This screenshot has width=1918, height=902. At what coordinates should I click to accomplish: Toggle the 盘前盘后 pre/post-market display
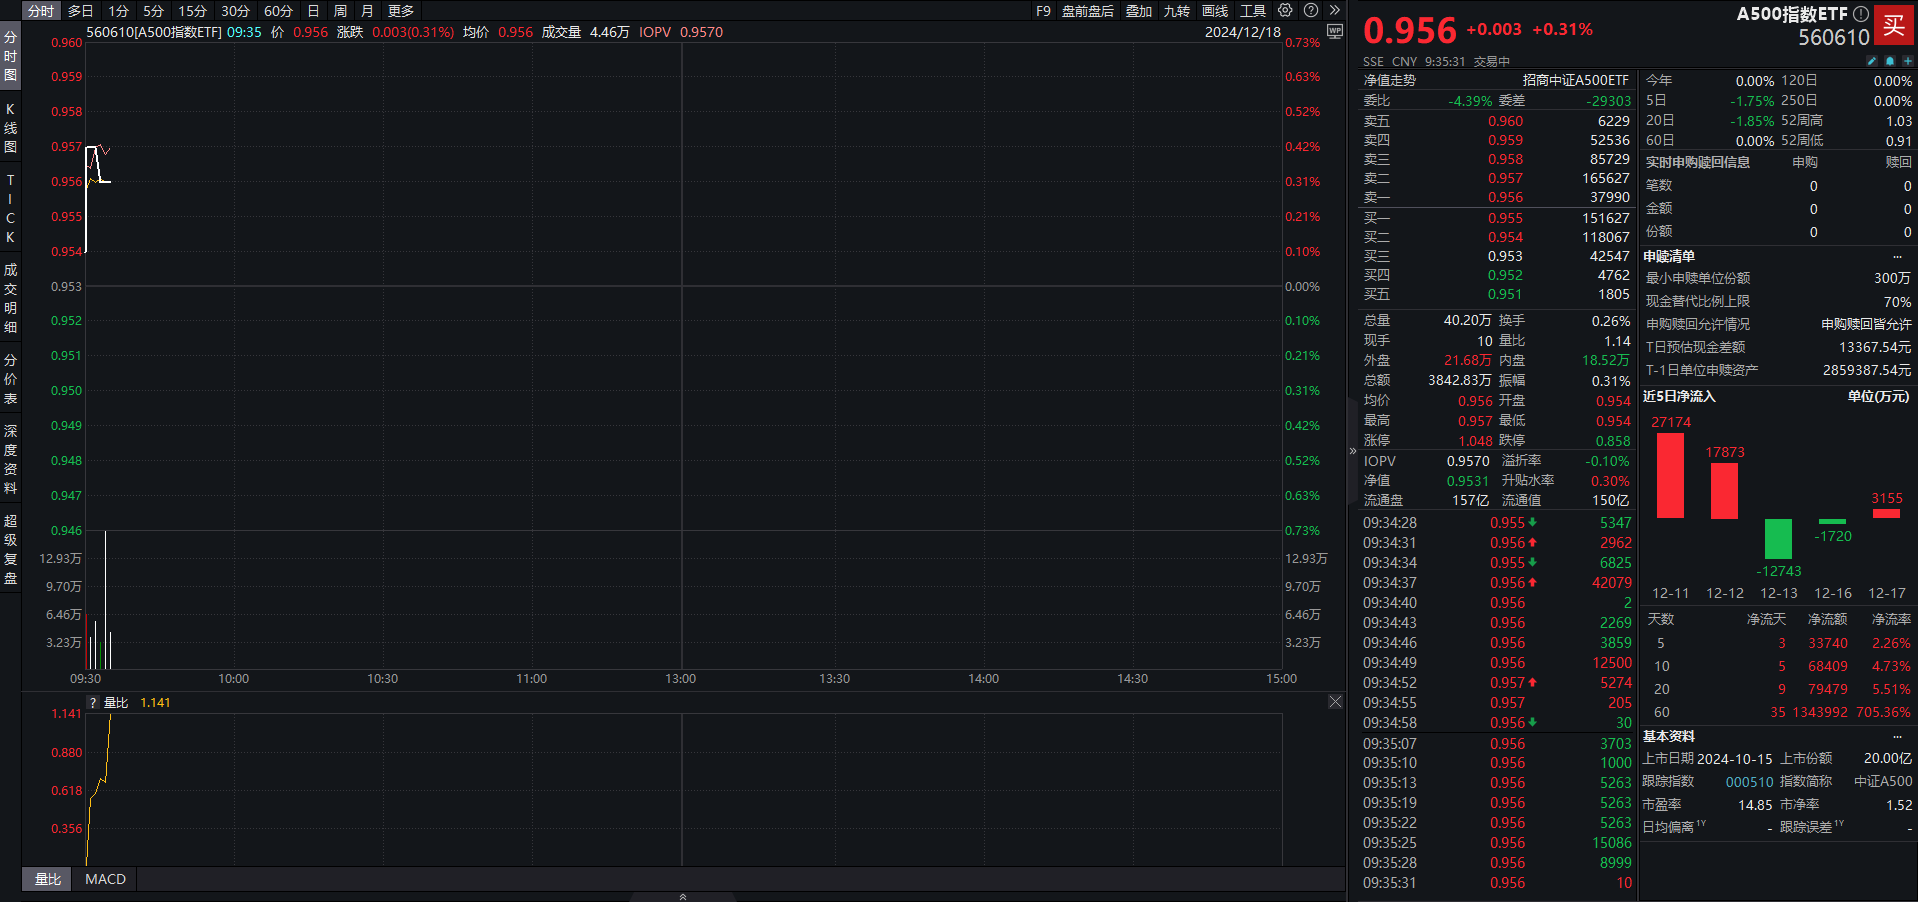pos(1087,11)
